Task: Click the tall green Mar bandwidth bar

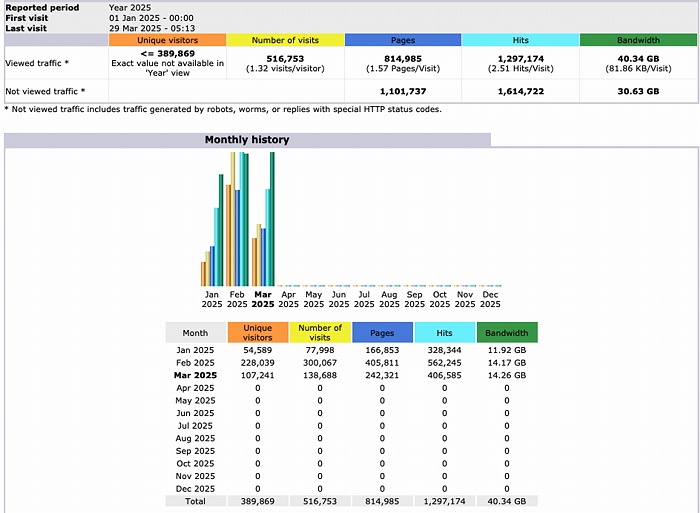Action: point(272,218)
